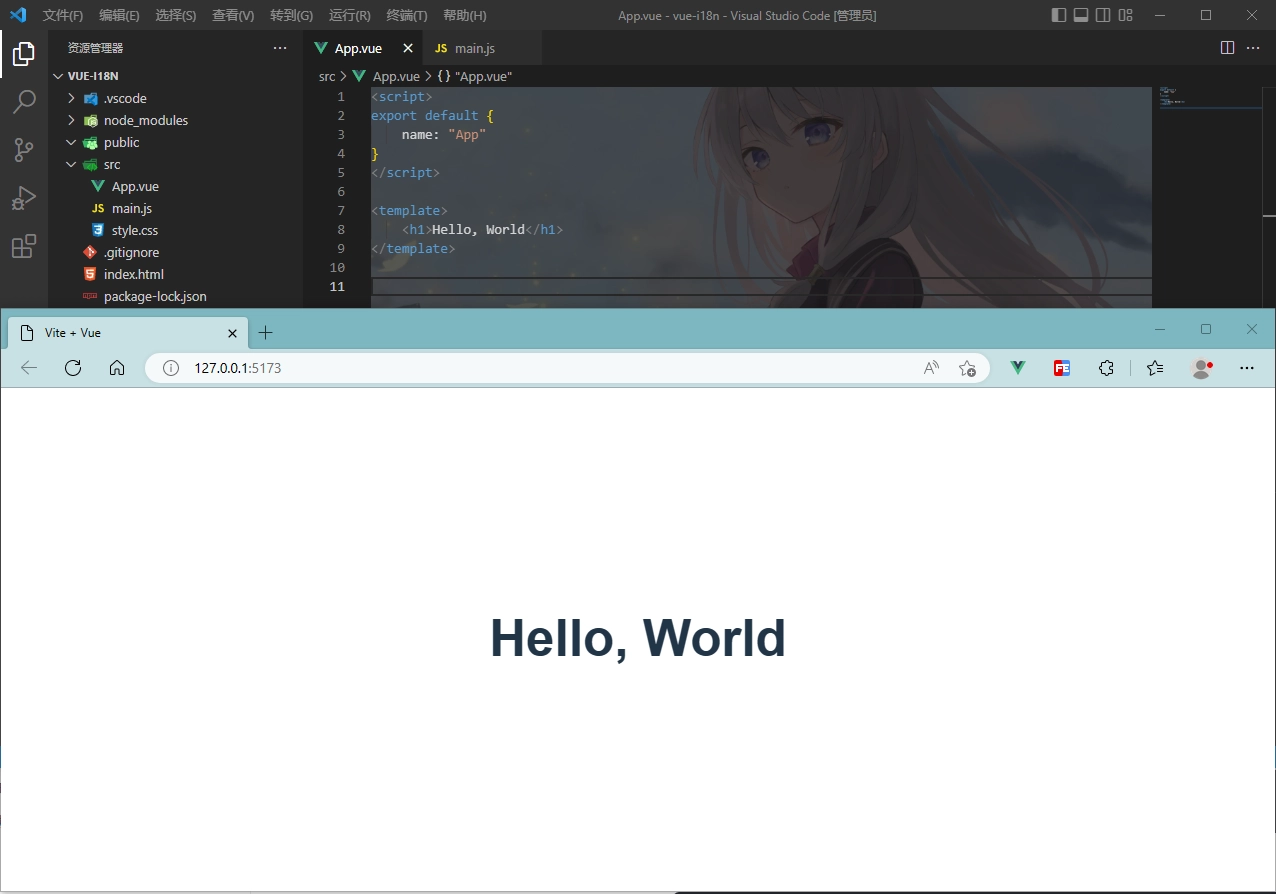Toggle bottom panel layout icon
The width and height of the screenshot is (1276, 894).
(1081, 15)
